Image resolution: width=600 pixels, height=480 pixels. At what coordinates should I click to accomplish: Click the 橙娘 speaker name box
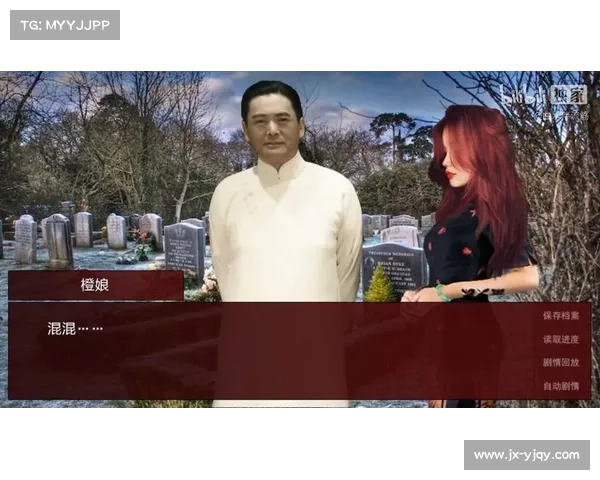[95, 285]
